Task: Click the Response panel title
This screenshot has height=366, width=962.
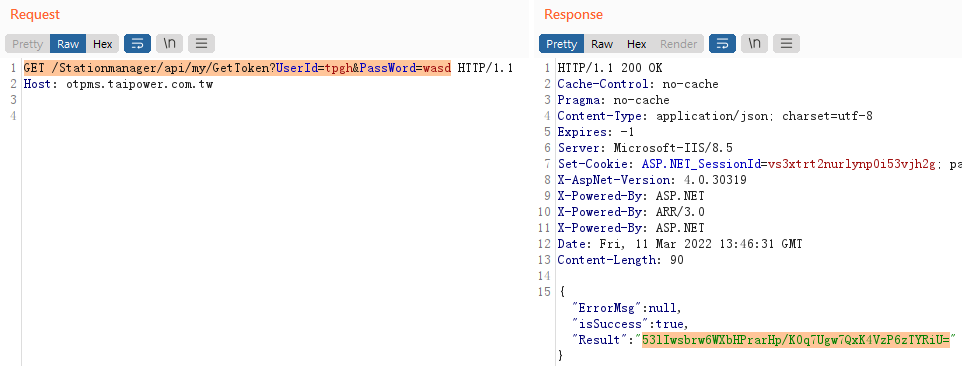Action: [x=574, y=14]
